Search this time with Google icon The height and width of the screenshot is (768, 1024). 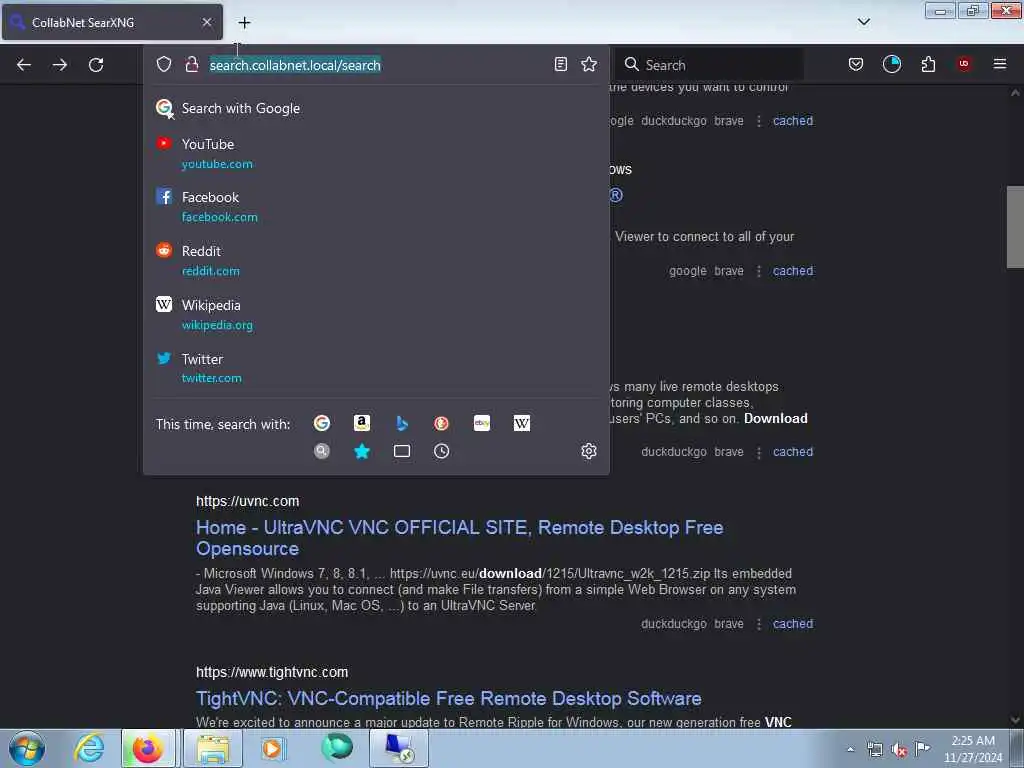322,423
